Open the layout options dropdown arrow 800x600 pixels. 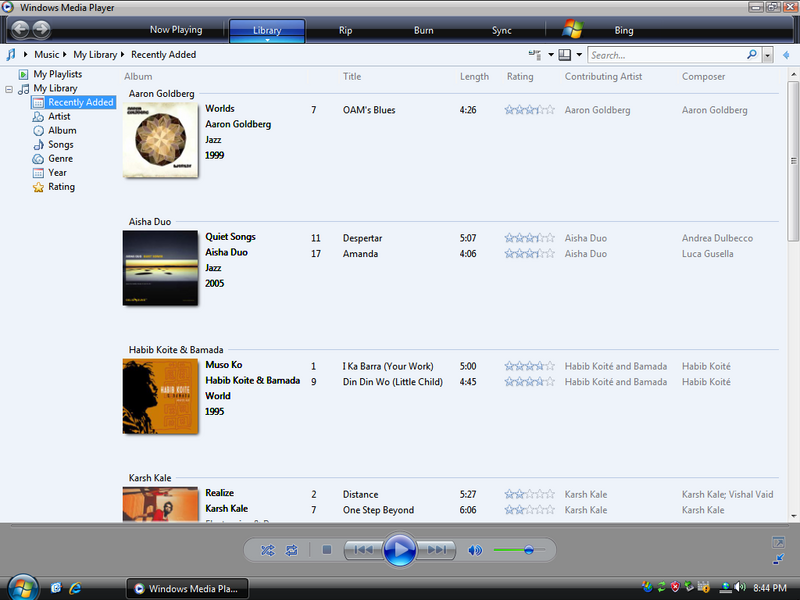coord(579,55)
